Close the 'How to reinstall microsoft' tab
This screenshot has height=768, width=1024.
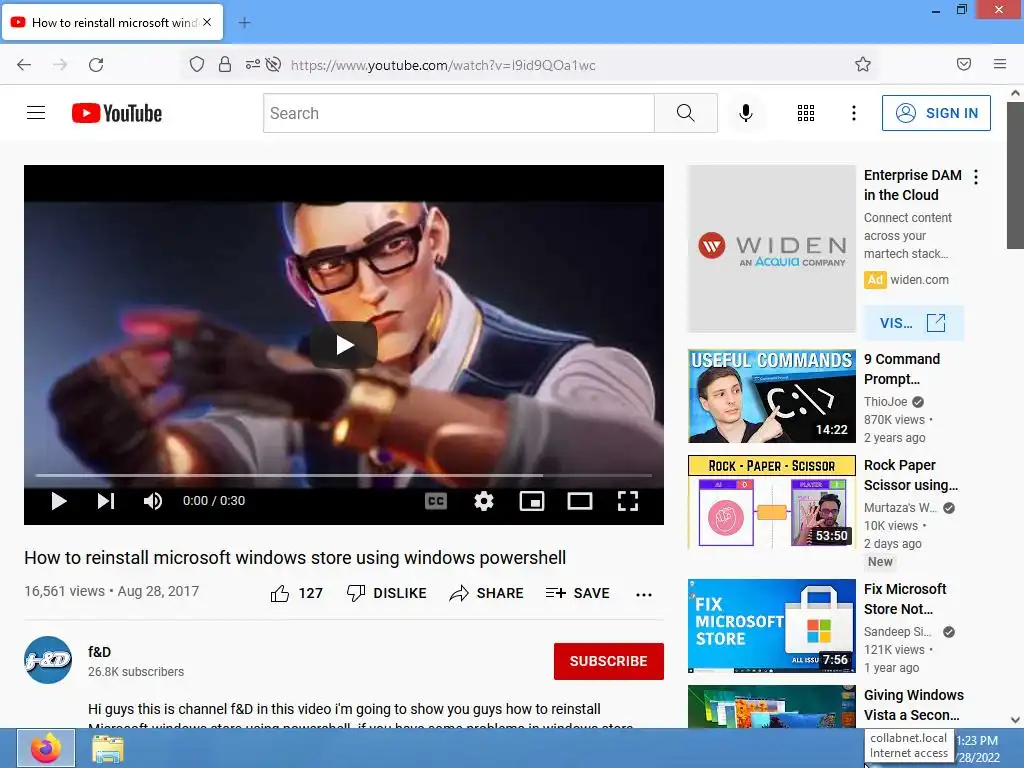coord(207,22)
